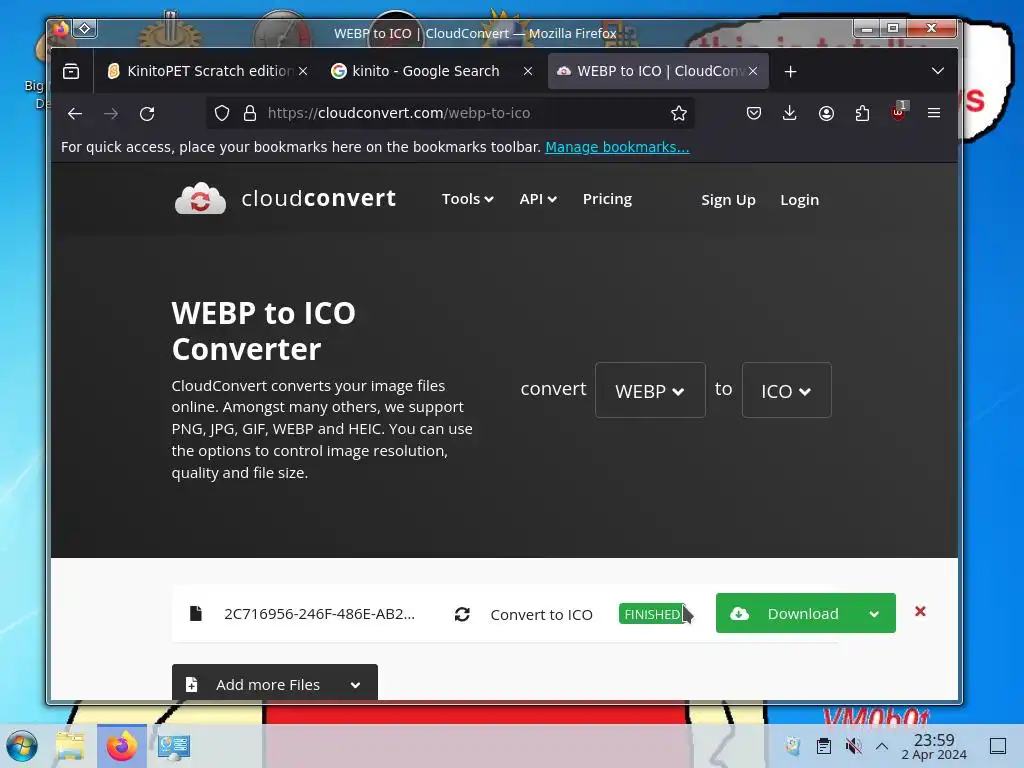Expand hidden system tray icons arrow

[882, 746]
